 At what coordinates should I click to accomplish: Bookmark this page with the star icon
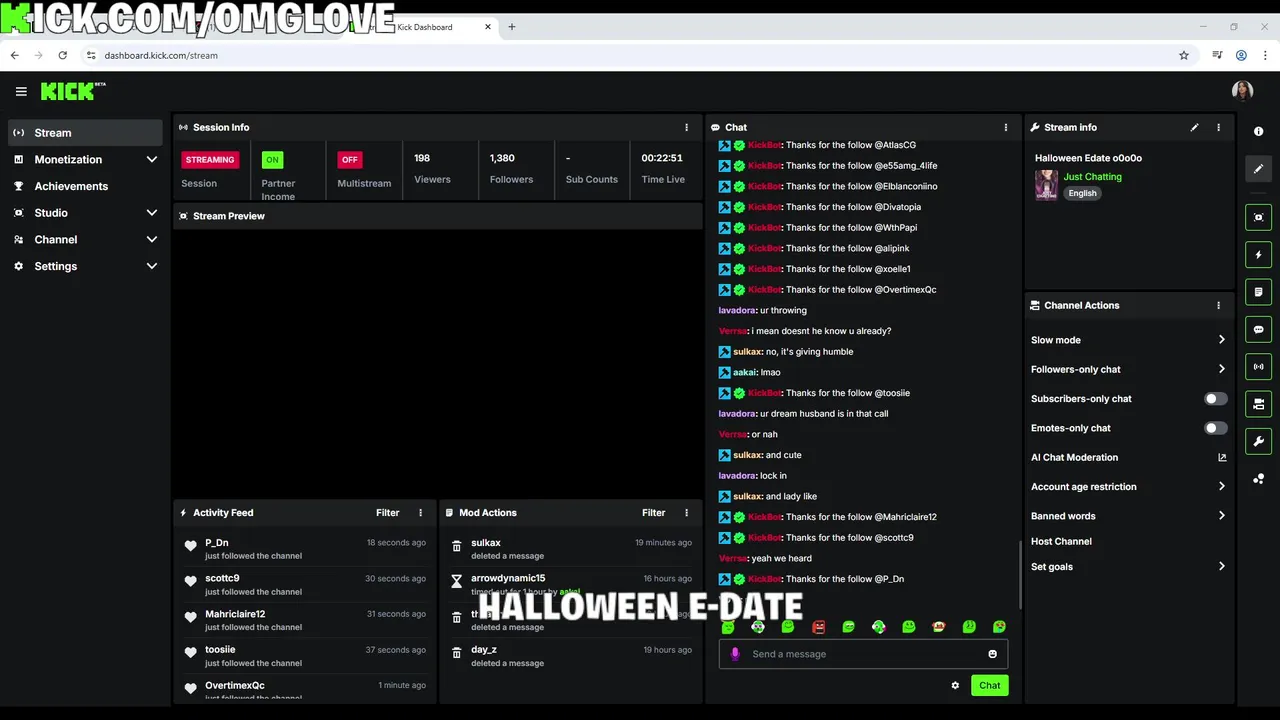(x=1184, y=55)
